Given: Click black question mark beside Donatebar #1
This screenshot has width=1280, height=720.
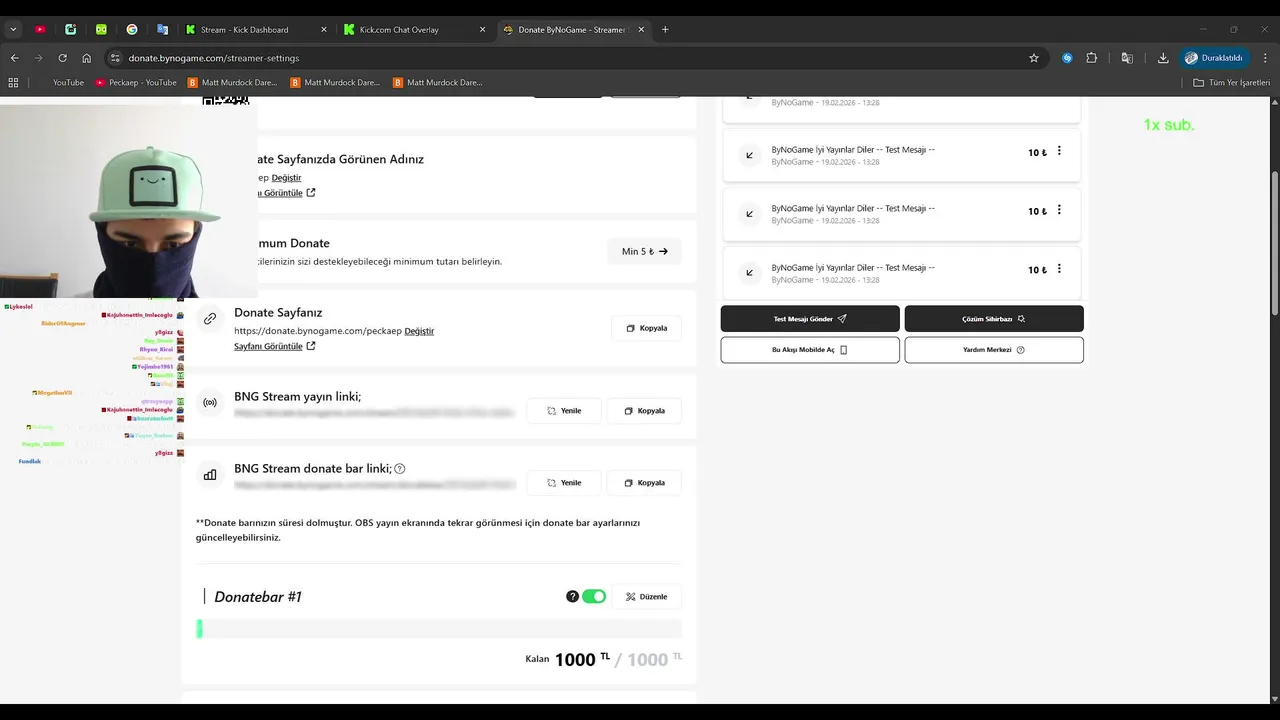Looking at the screenshot, I should point(572,596).
